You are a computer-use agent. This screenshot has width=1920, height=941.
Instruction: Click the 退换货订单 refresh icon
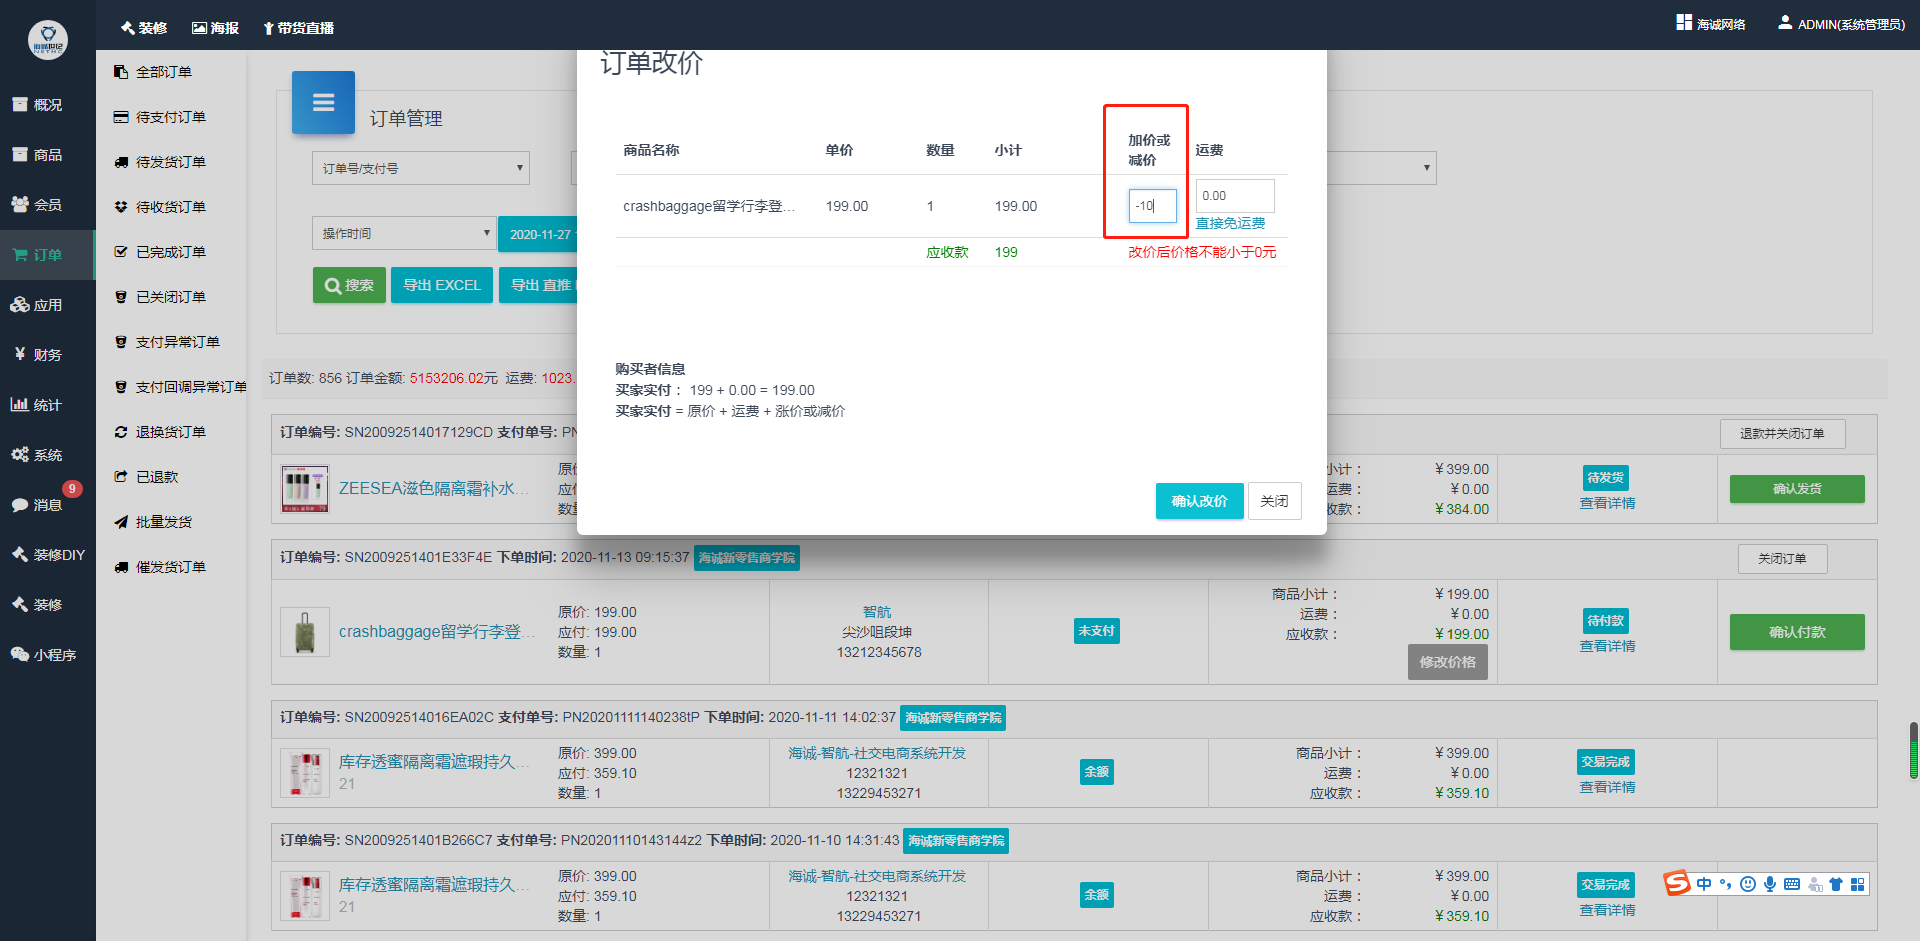point(121,432)
